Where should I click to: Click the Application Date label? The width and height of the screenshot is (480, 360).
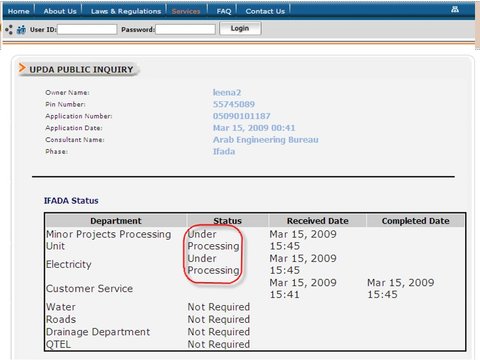[x=74, y=128]
